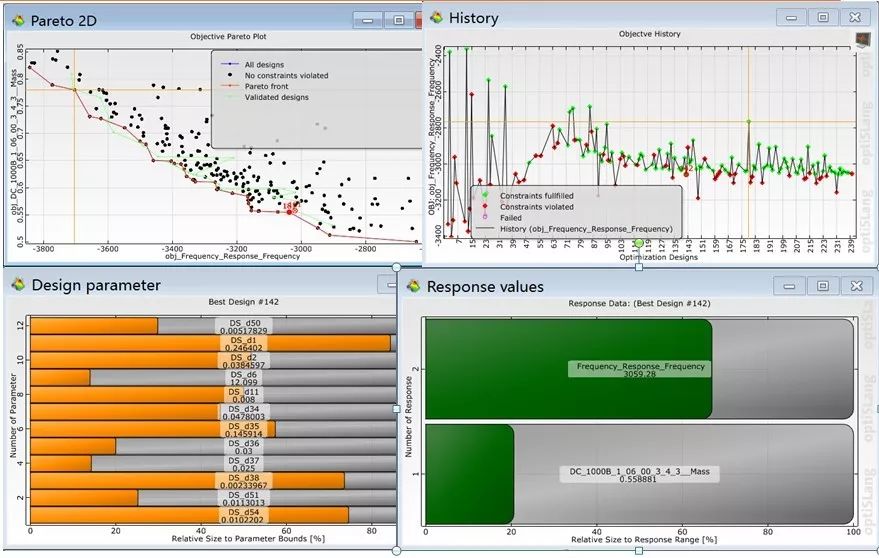Click the 'Objective Pareto Plot' title
This screenshot has height=558, width=879.
point(228,36)
